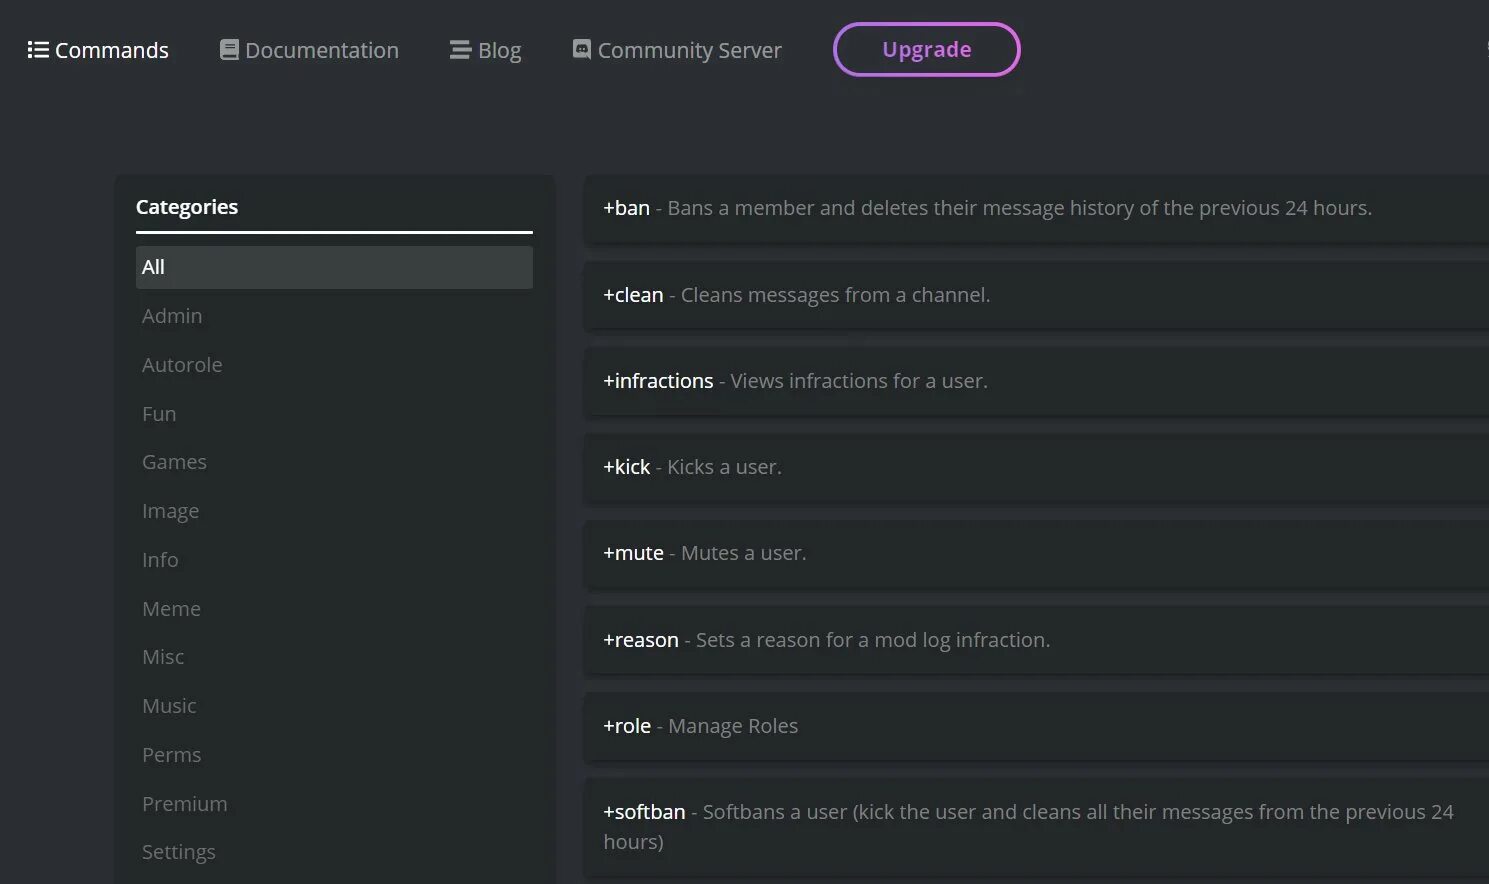Expand the +mute command row

[x=1036, y=553]
